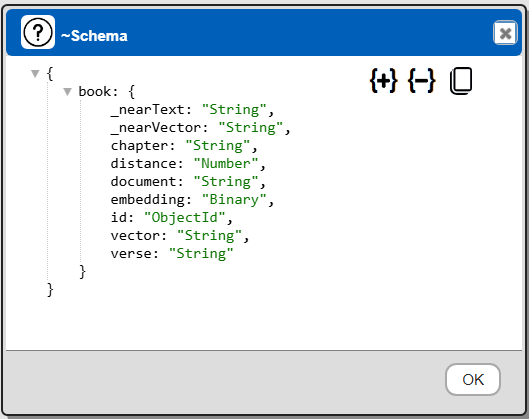Click the _nearText "String" value
The width and height of the screenshot is (529, 419).
coord(234,110)
